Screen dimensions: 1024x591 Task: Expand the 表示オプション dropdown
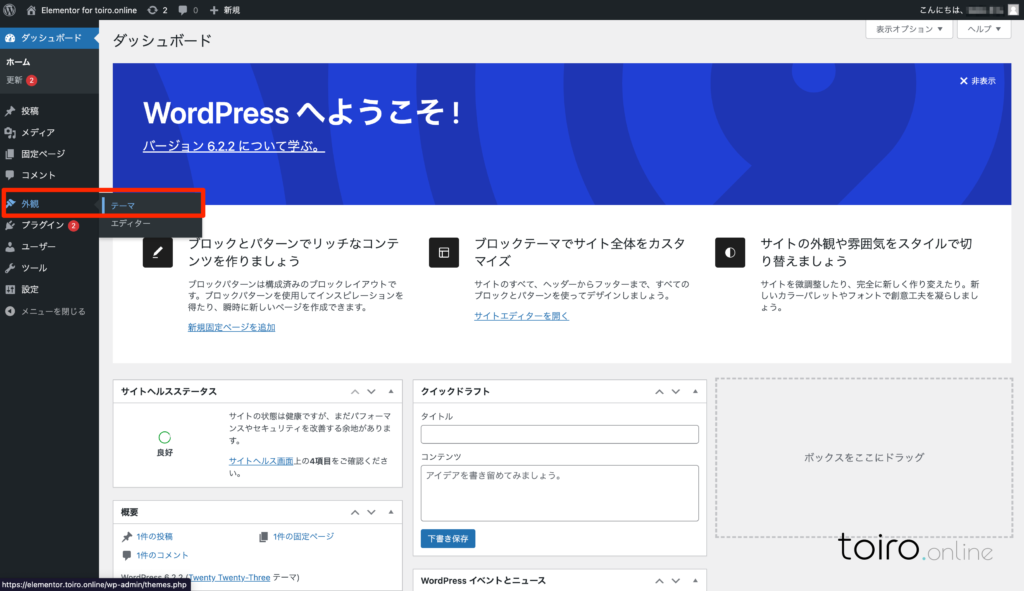pyautogui.click(x=908, y=29)
